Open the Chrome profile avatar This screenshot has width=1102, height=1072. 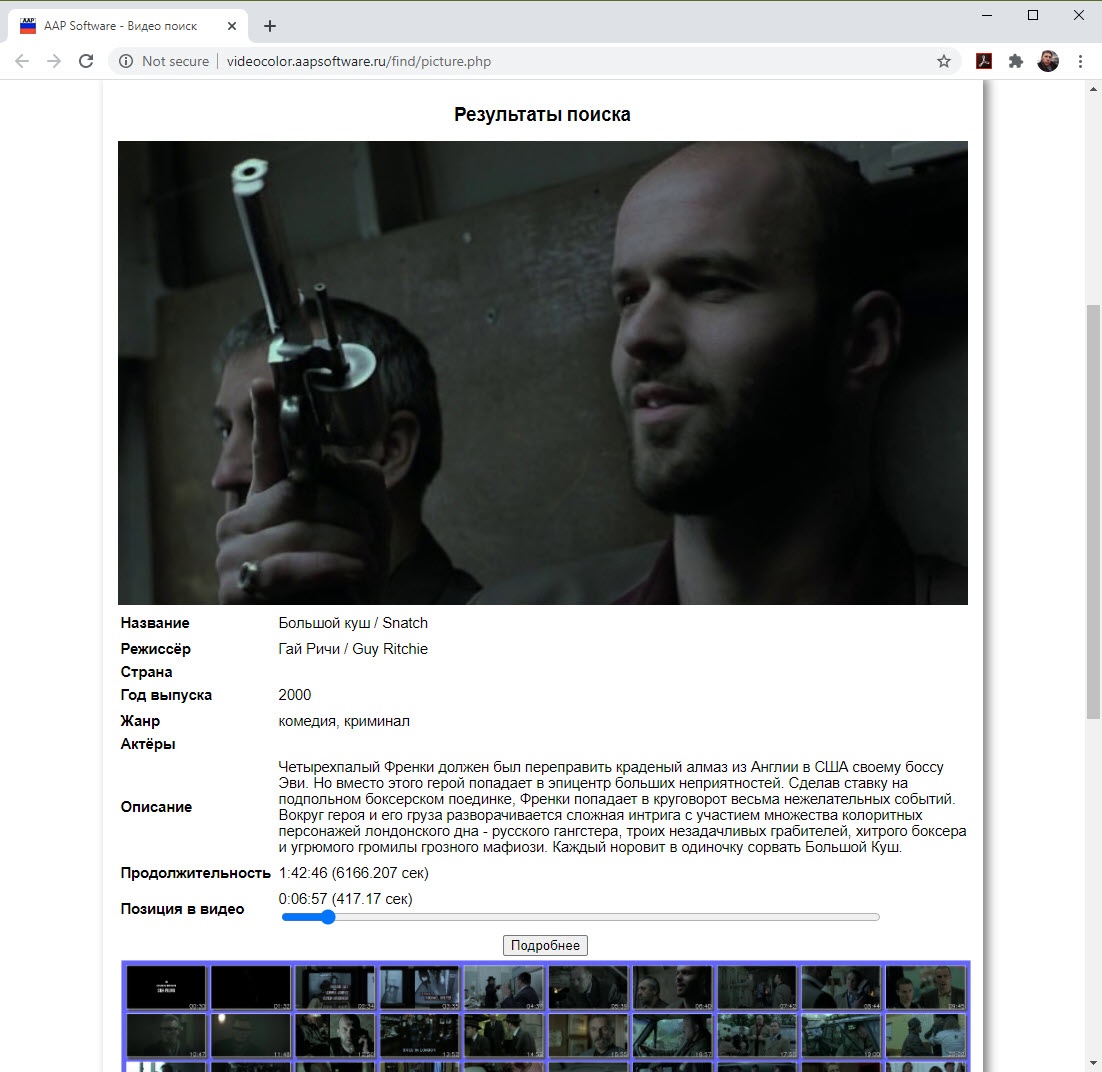click(1048, 61)
